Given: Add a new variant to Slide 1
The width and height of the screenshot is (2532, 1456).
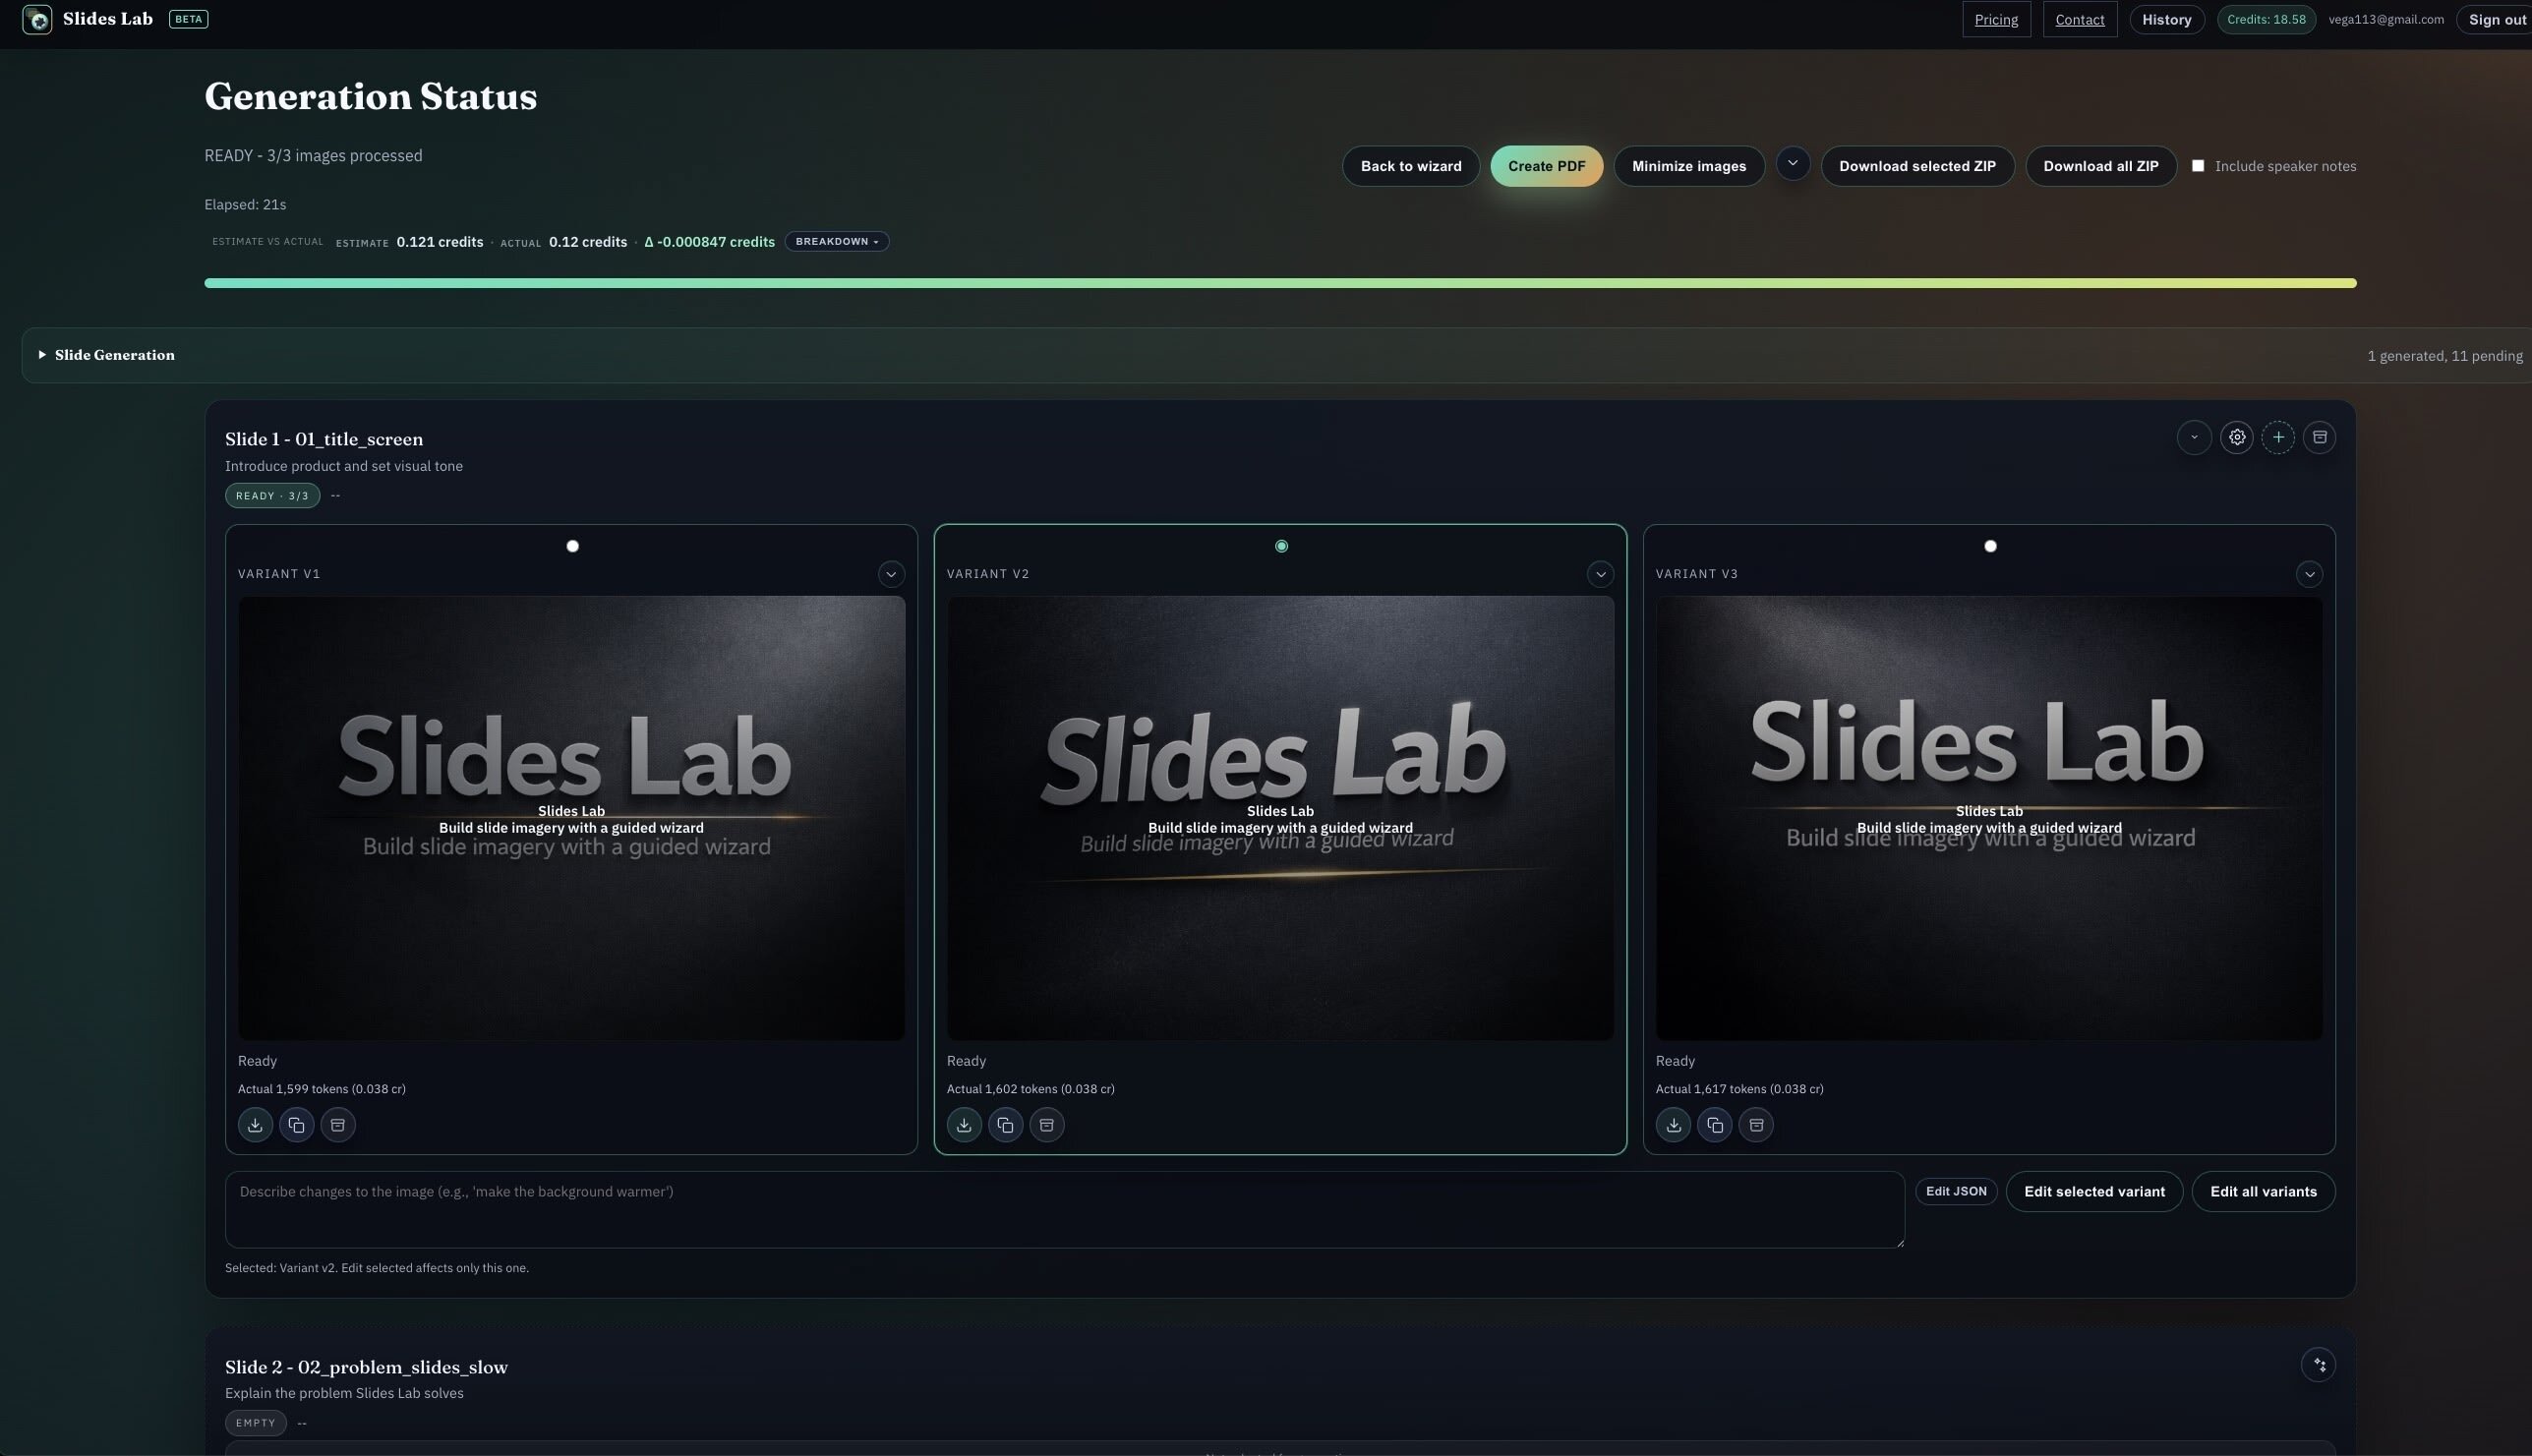Looking at the screenshot, I should (2278, 437).
